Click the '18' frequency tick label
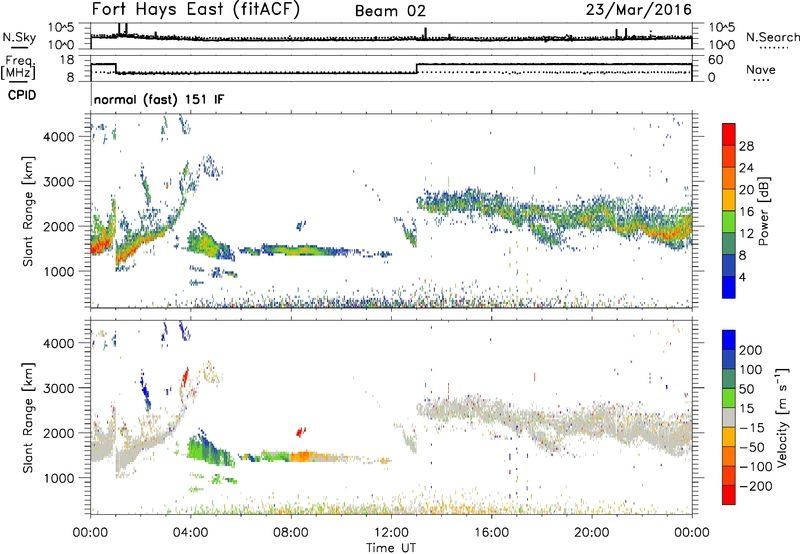Image resolution: width=800 pixels, height=554 pixels. 67,60
